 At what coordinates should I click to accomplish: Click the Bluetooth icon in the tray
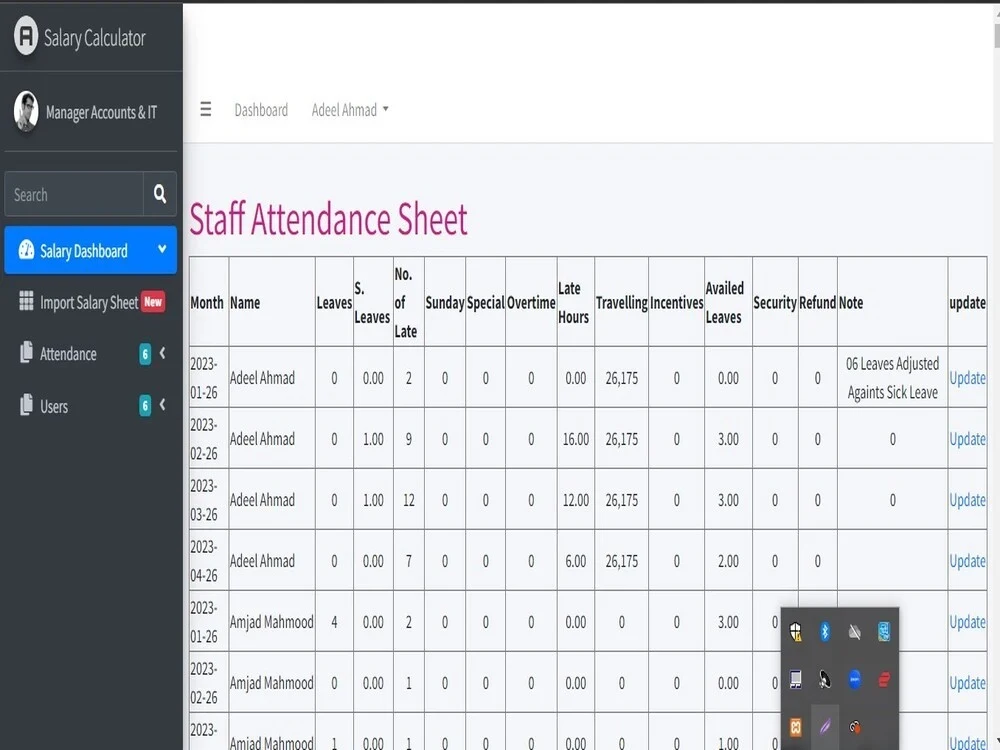[824, 632]
